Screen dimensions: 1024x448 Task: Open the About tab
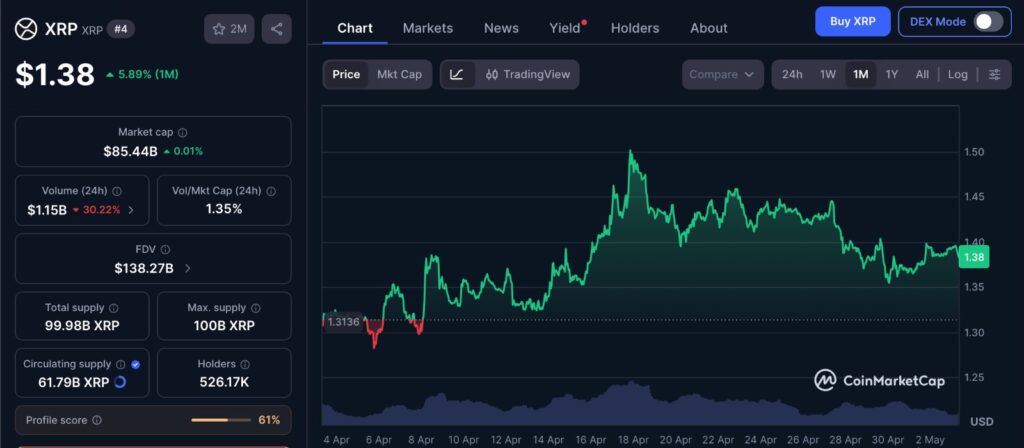point(709,28)
